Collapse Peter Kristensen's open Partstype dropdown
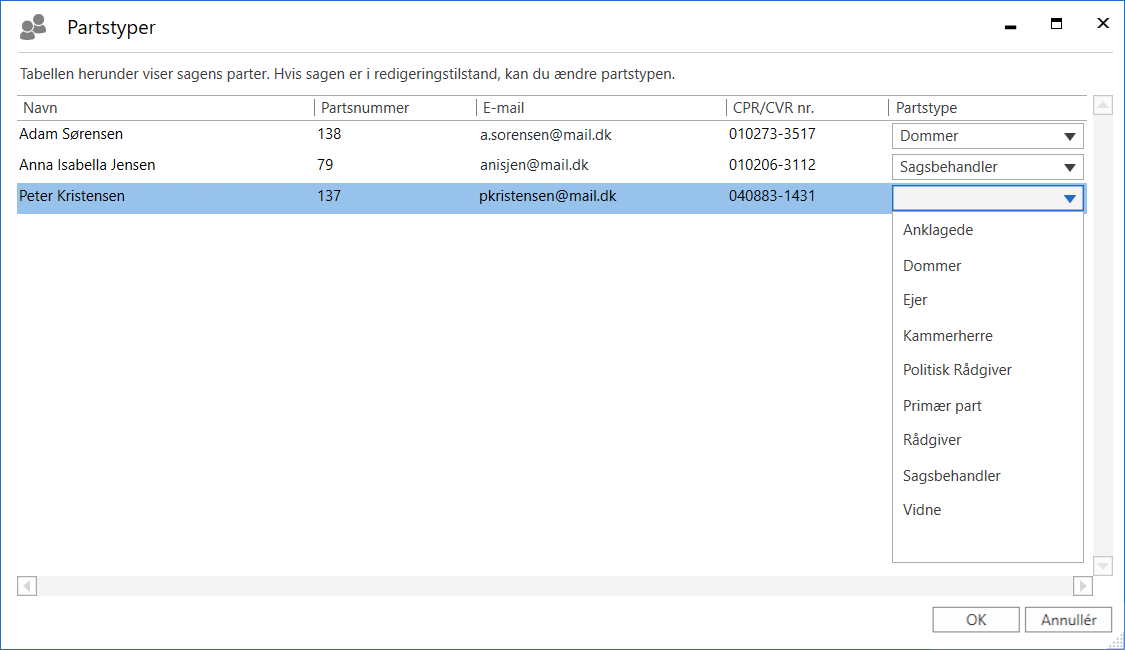The image size is (1125, 650). pos(1069,199)
